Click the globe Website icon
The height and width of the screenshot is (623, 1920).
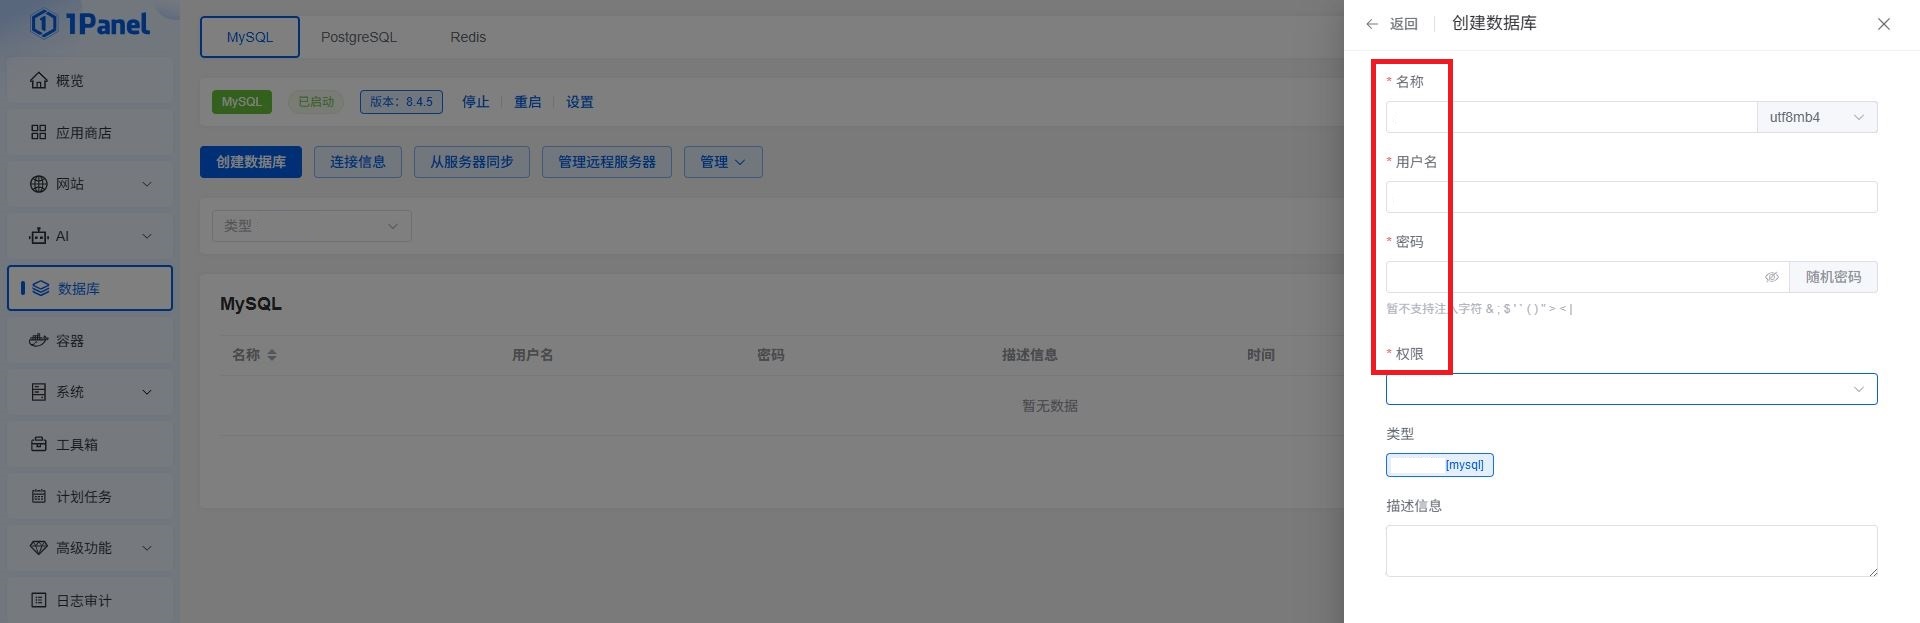[x=39, y=184]
